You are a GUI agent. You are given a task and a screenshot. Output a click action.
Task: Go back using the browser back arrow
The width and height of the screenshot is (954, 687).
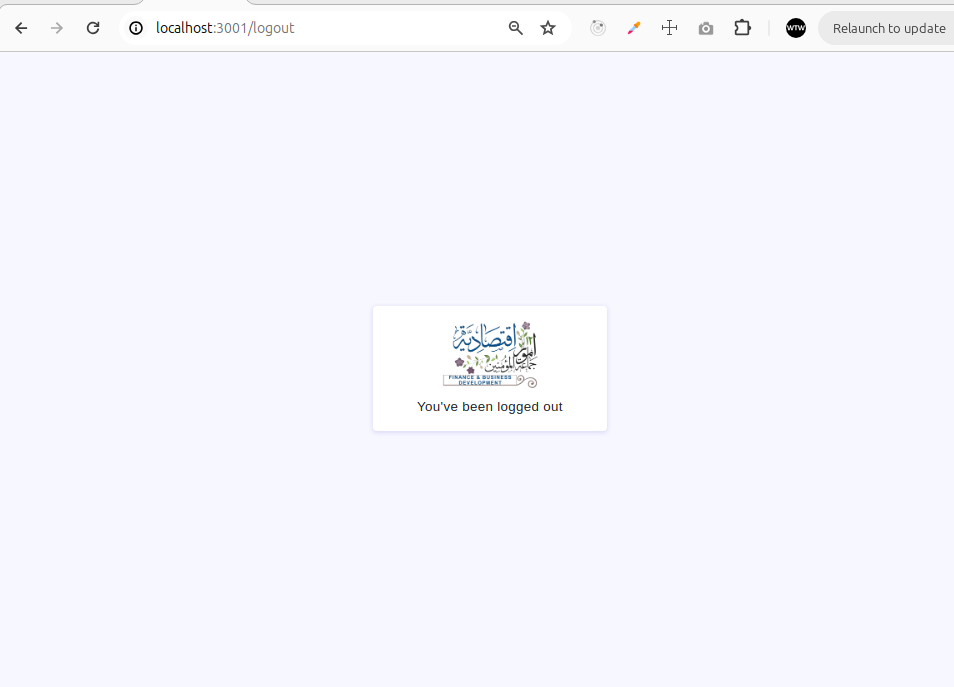tap(21, 28)
